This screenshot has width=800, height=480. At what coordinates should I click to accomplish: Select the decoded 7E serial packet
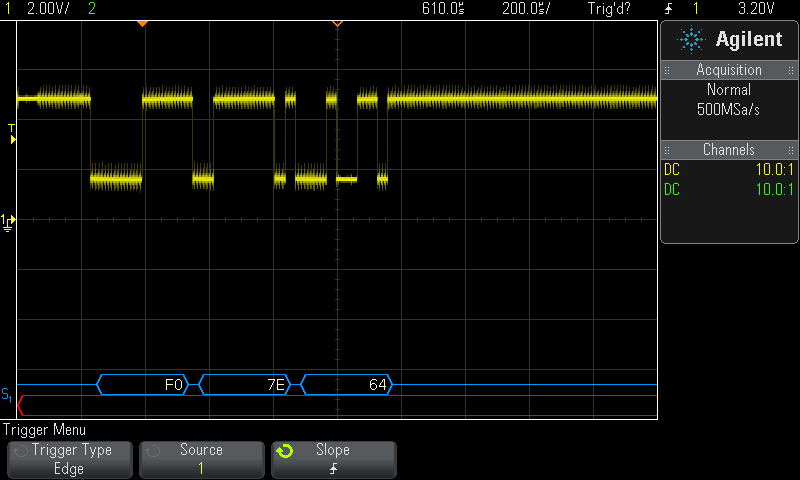[x=250, y=384]
